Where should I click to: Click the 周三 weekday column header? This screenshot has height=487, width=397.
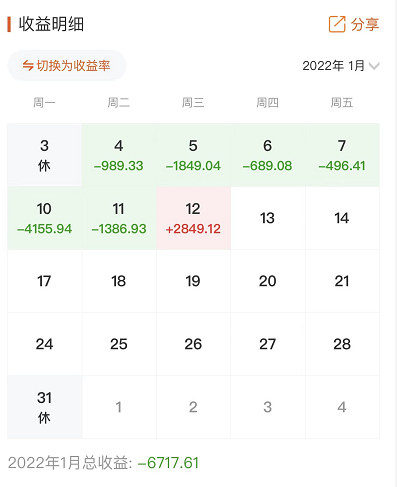[x=193, y=102]
